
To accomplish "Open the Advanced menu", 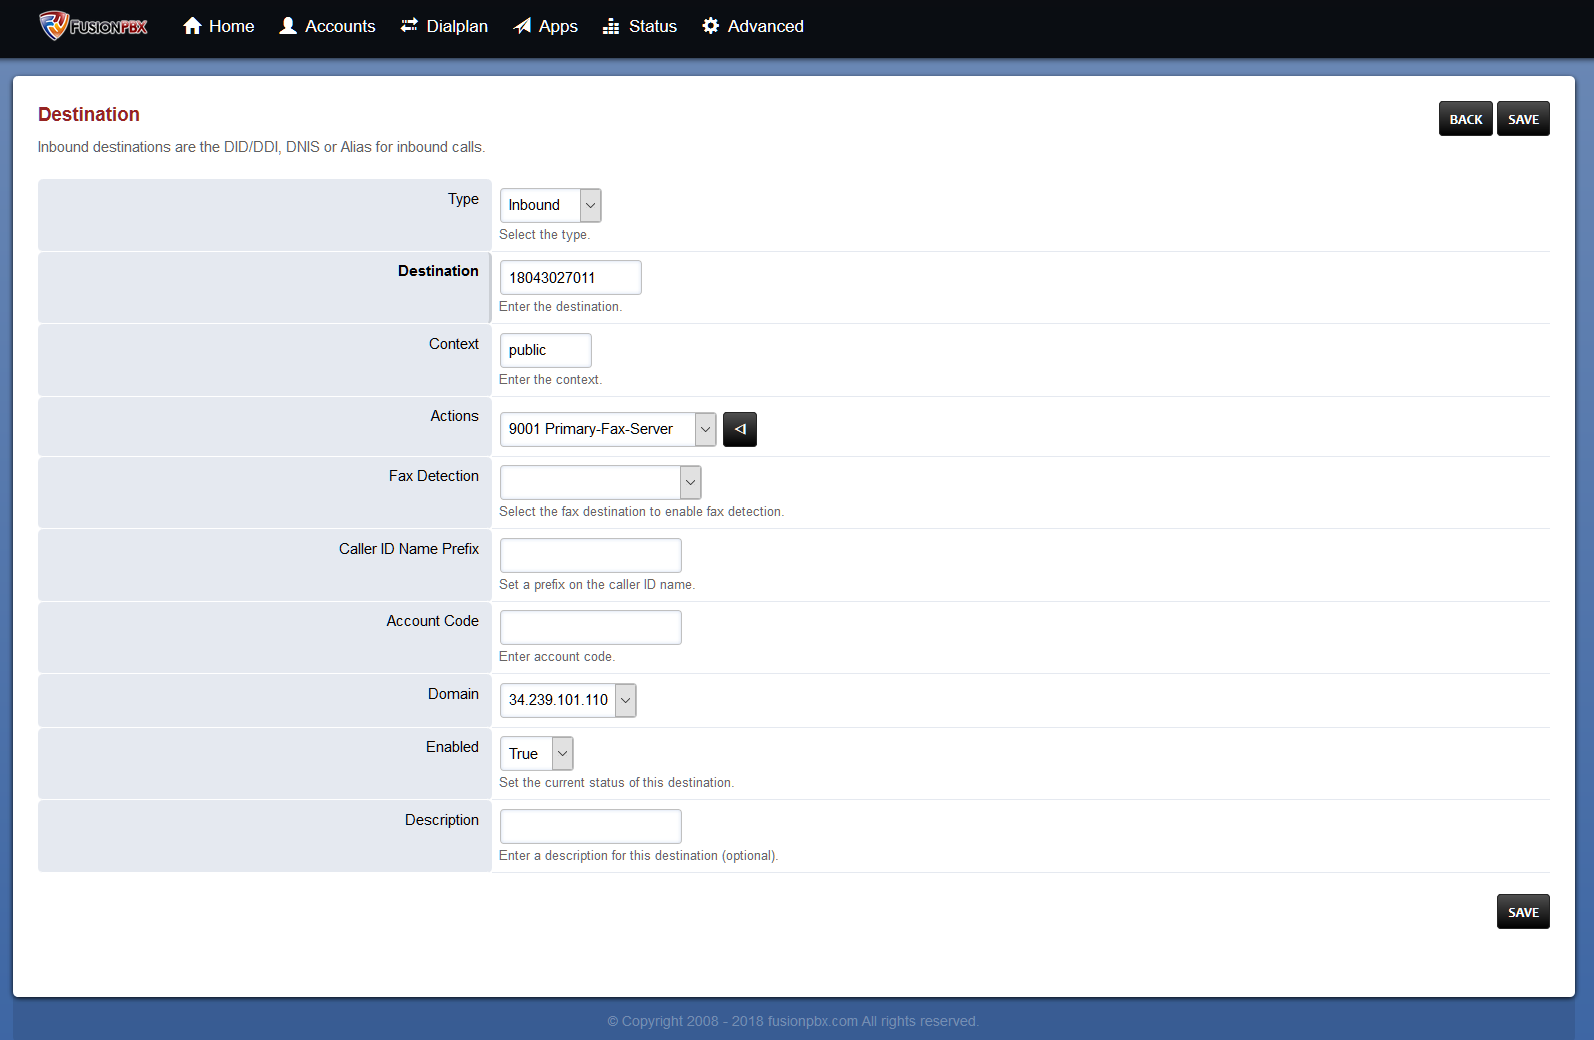I will 765,26.
